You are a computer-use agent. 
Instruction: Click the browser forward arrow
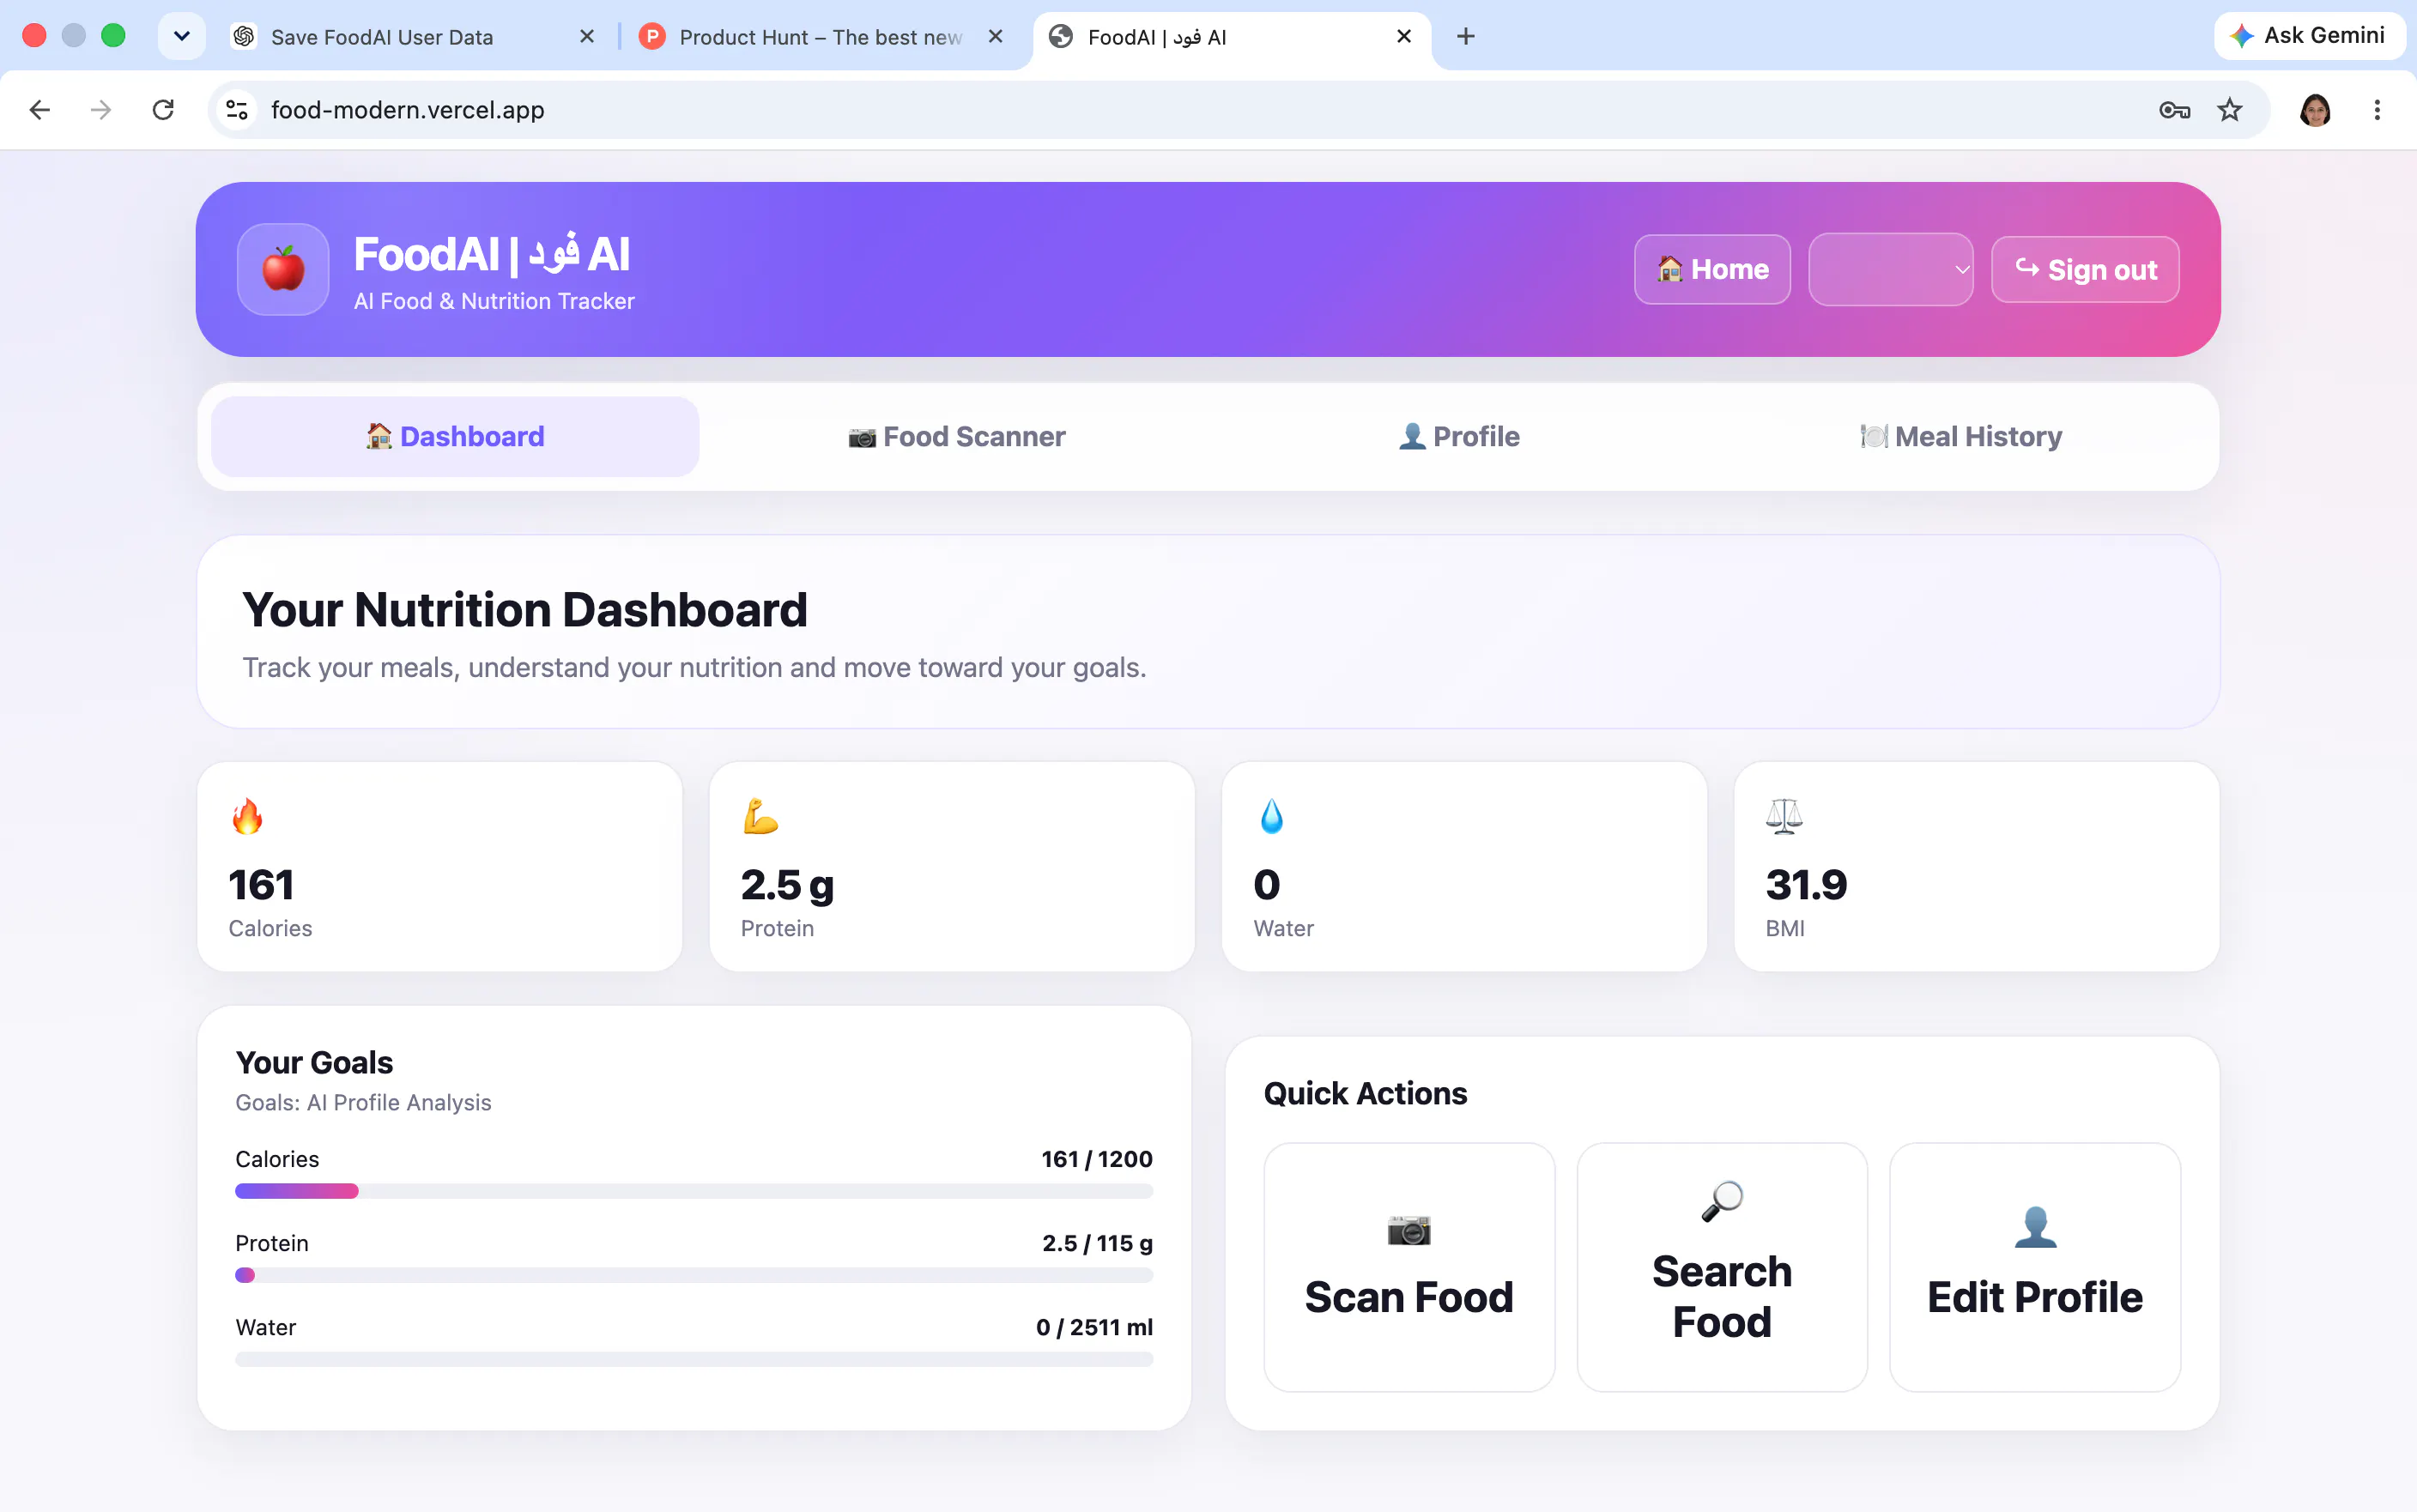coord(101,110)
